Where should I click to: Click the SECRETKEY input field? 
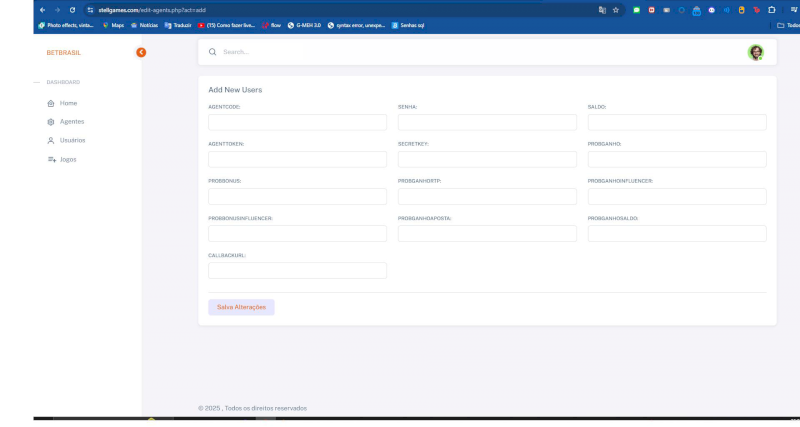pyautogui.click(x=487, y=159)
